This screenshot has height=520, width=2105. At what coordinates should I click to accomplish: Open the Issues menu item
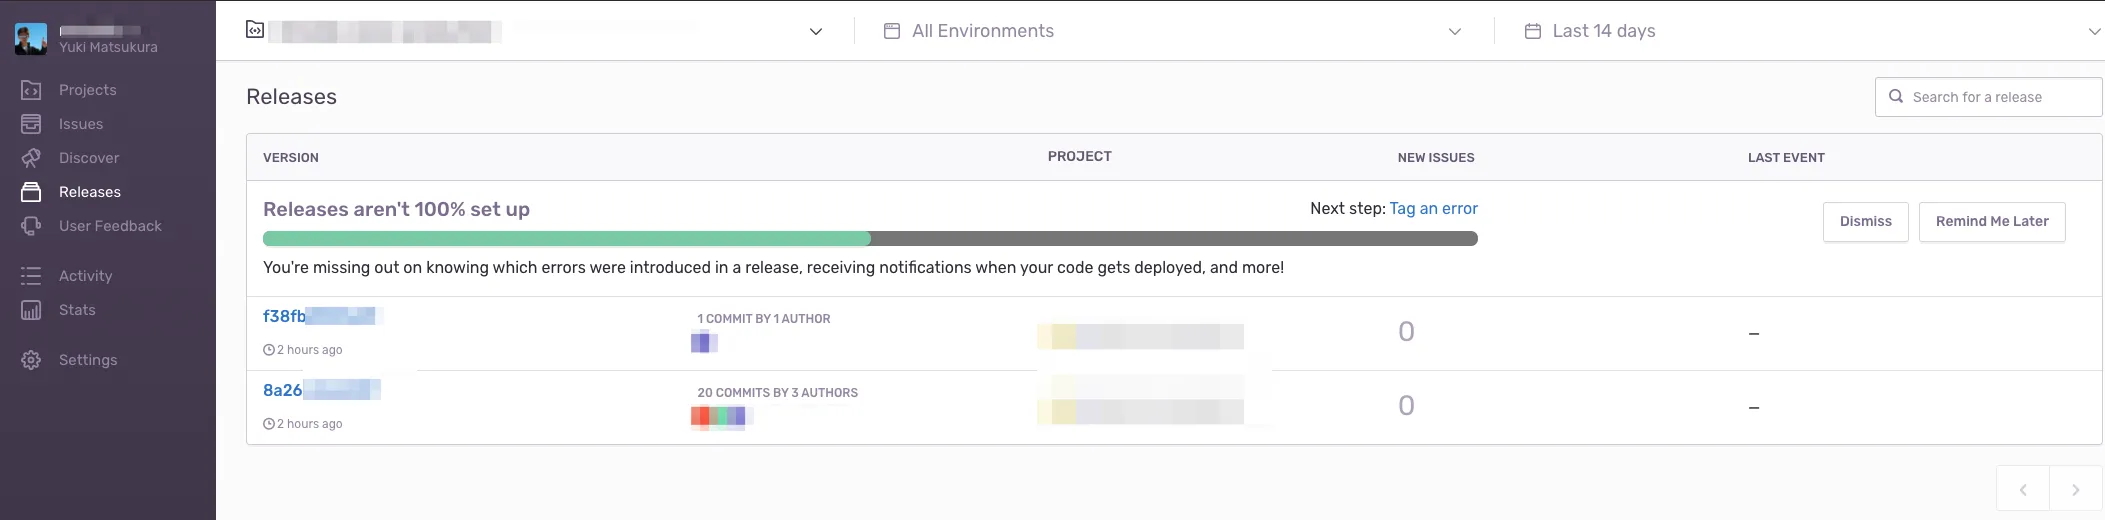pos(80,124)
